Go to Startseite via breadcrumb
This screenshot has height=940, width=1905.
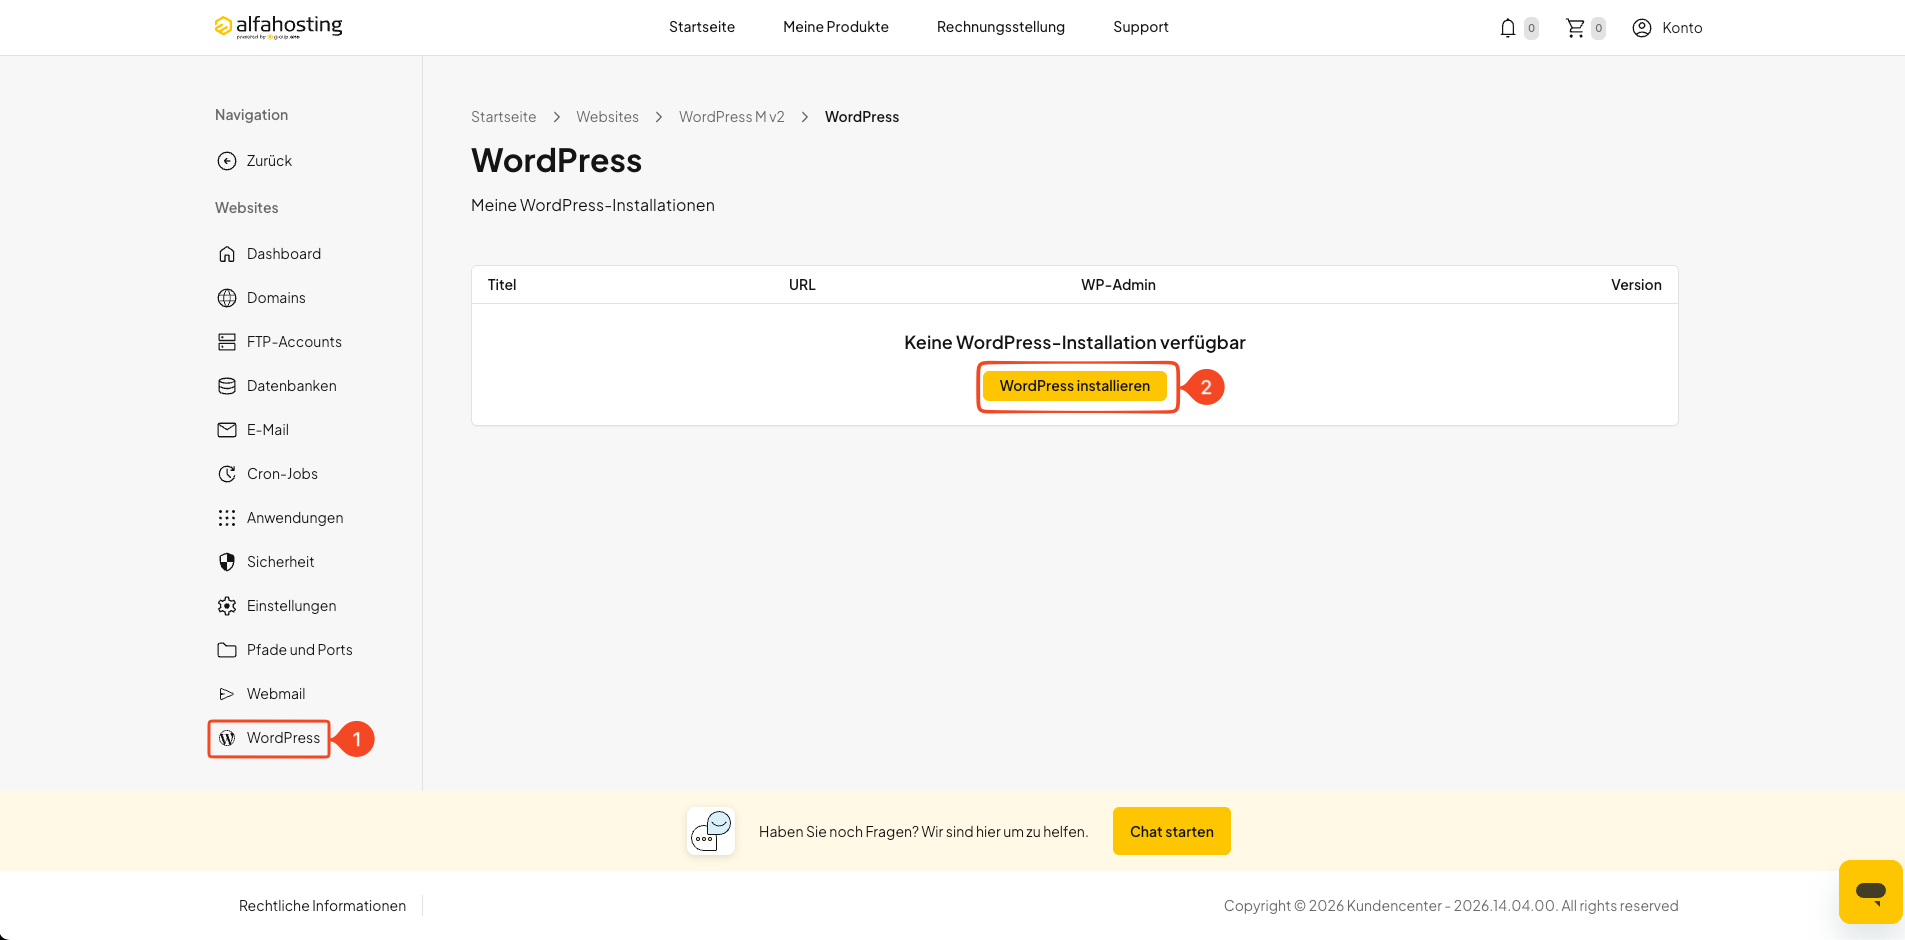click(504, 117)
